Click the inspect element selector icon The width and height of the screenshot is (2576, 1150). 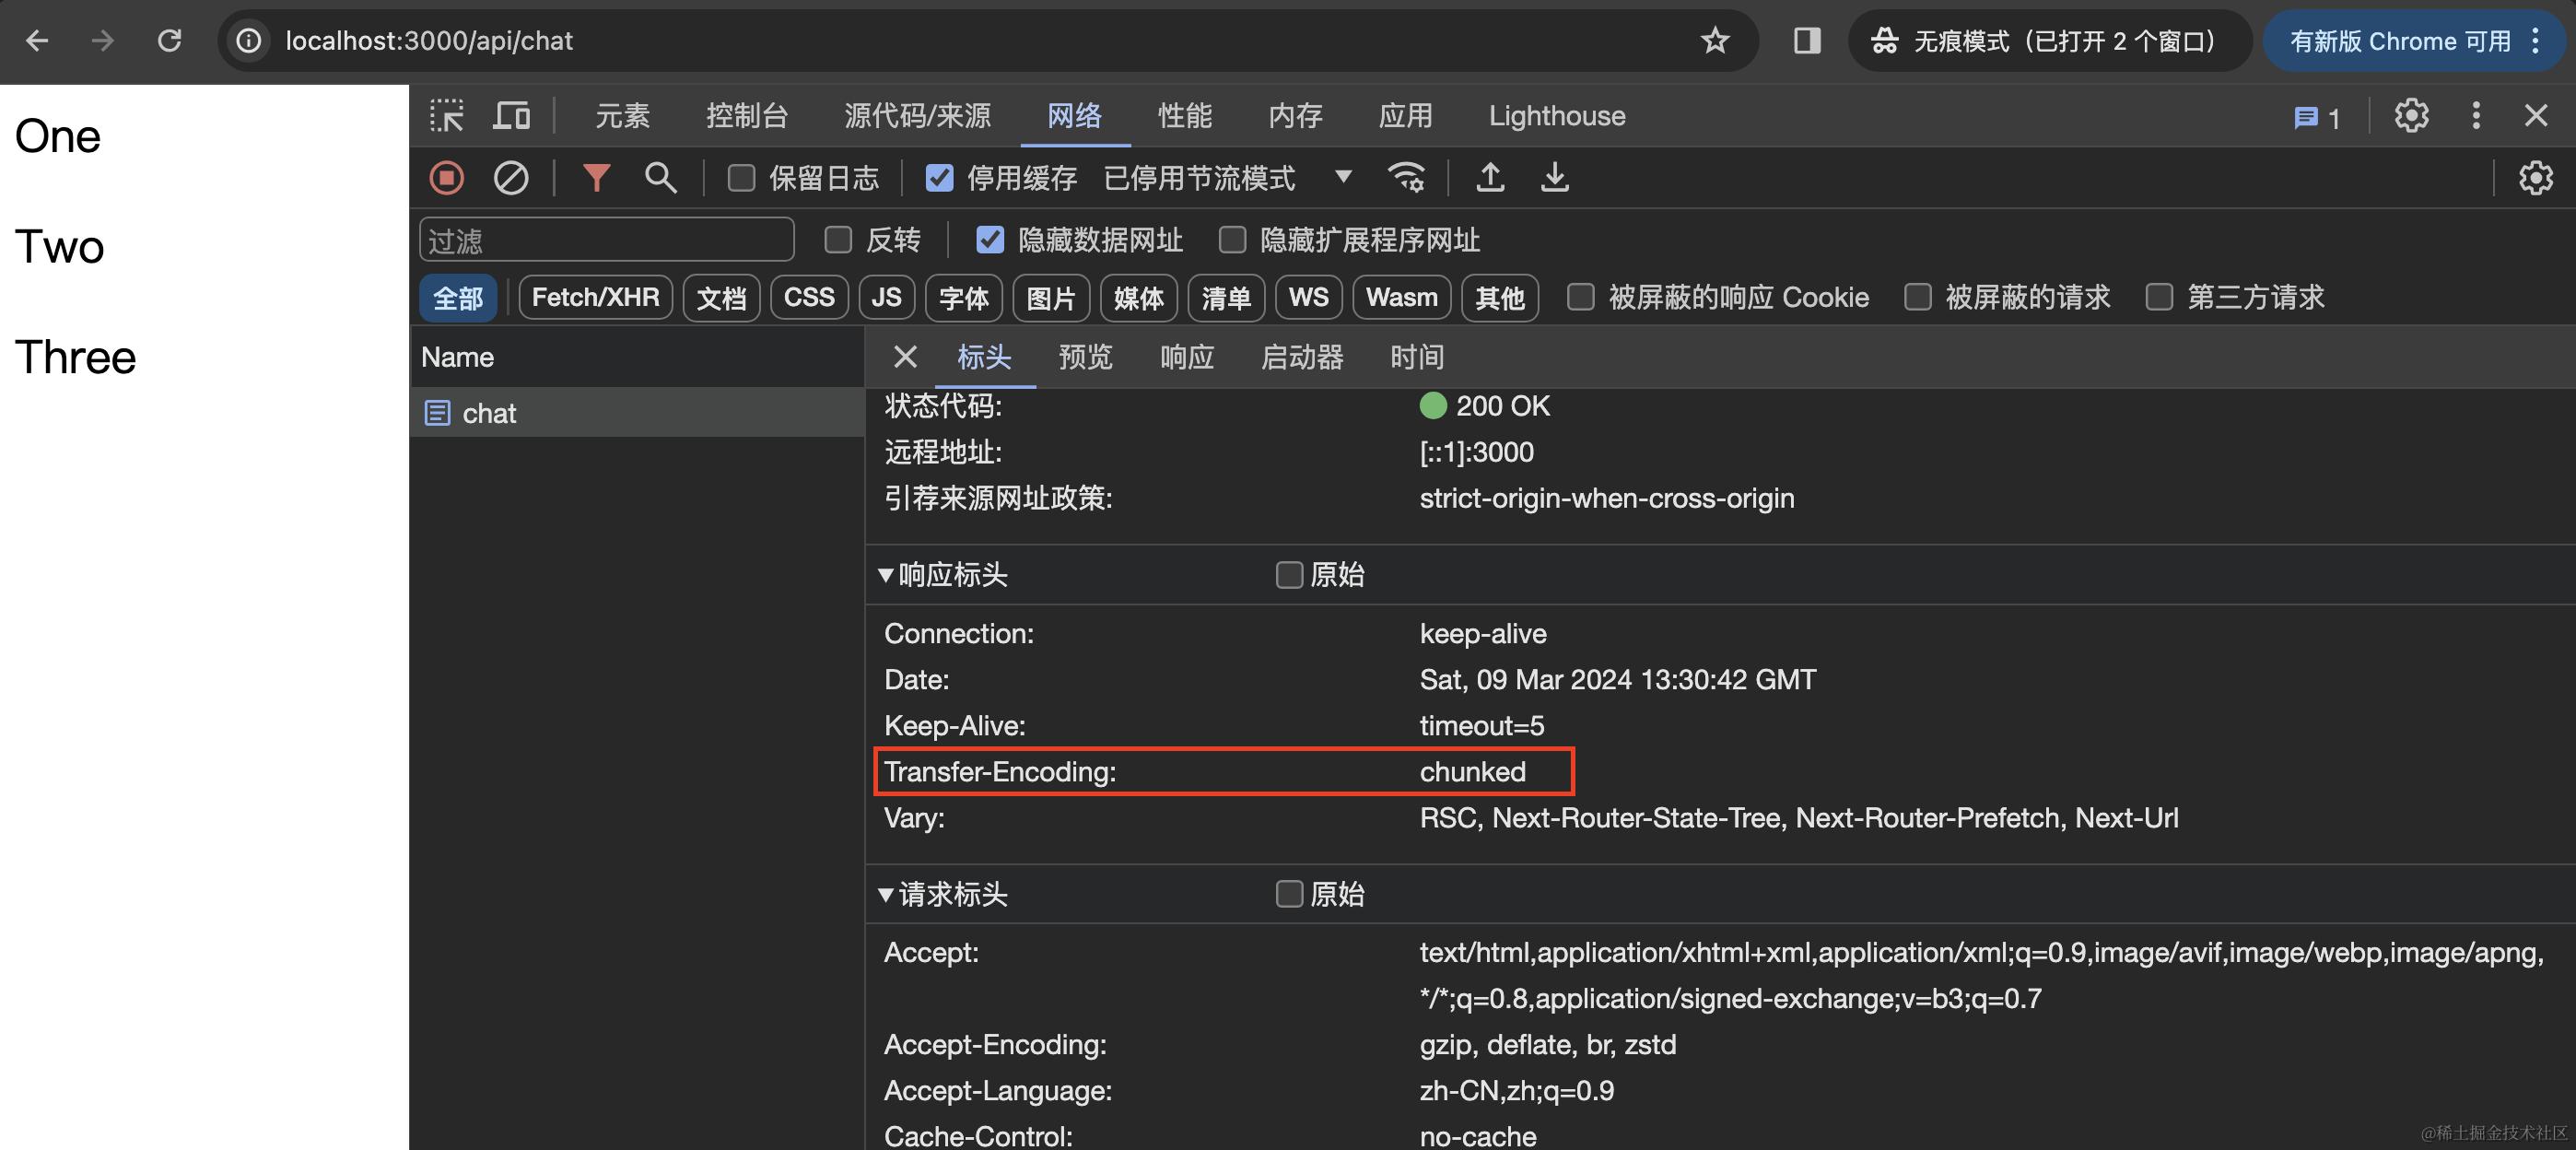coord(447,116)
